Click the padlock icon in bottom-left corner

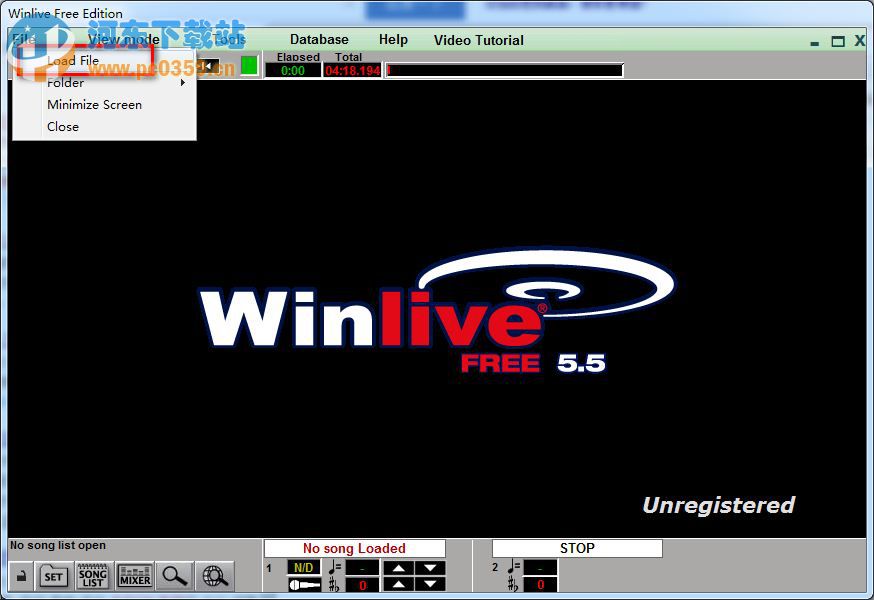point(19,574)
